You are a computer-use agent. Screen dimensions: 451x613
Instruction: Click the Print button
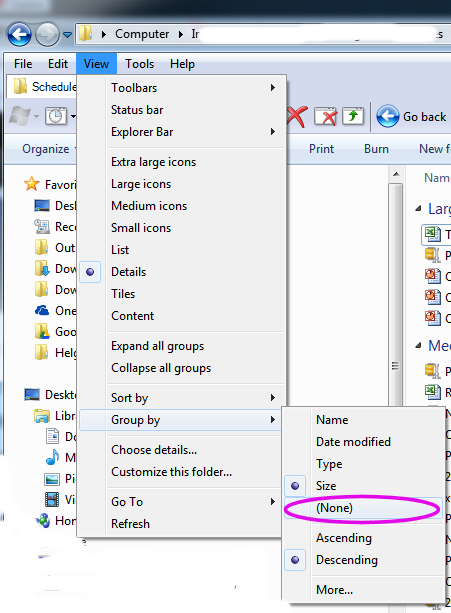click(x=321, y=149)
